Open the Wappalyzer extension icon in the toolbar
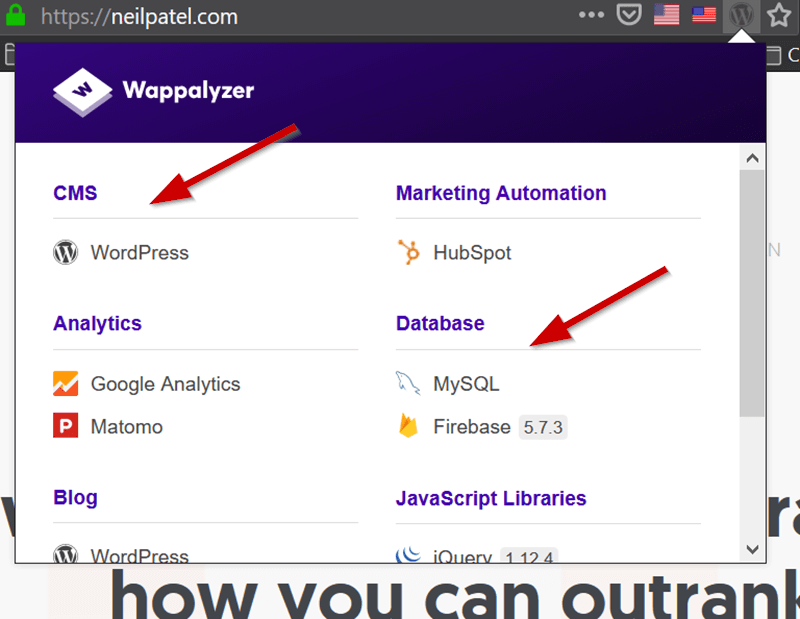The width and height of the screenshot is (800, 619). tap(740, 16)
